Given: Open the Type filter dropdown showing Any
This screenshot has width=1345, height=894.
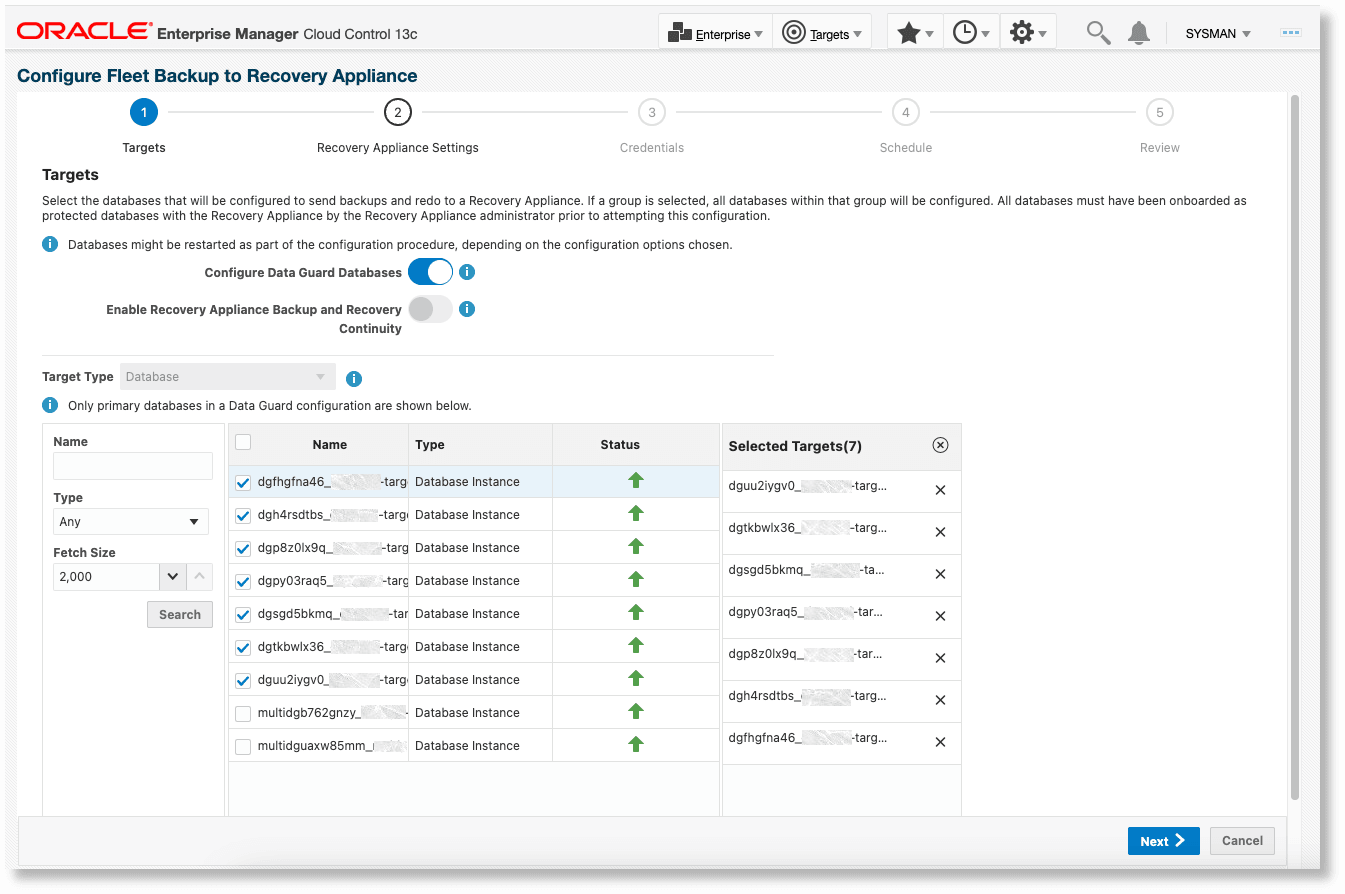Looking at the screenshot, I should tap(130, 521).
